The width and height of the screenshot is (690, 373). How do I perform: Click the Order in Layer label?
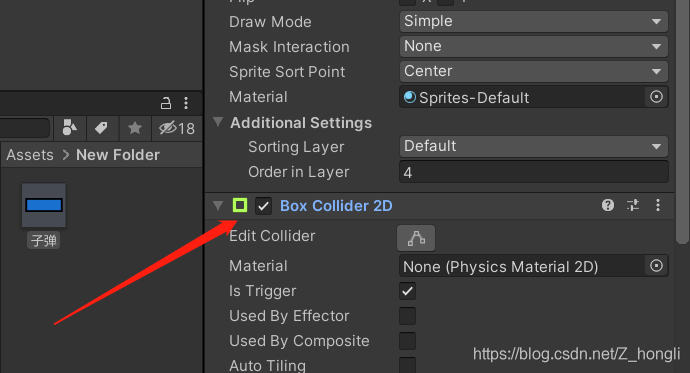click(298, 172)
